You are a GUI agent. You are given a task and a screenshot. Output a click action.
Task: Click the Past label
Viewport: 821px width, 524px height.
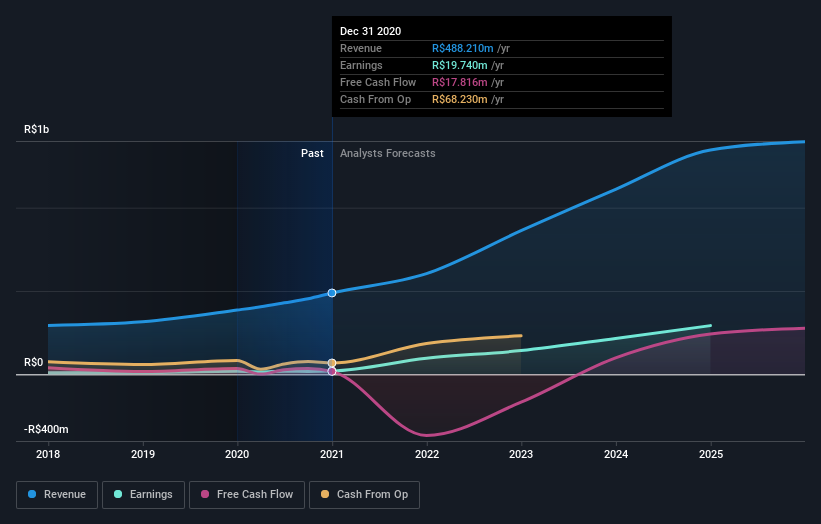(312, 153)
